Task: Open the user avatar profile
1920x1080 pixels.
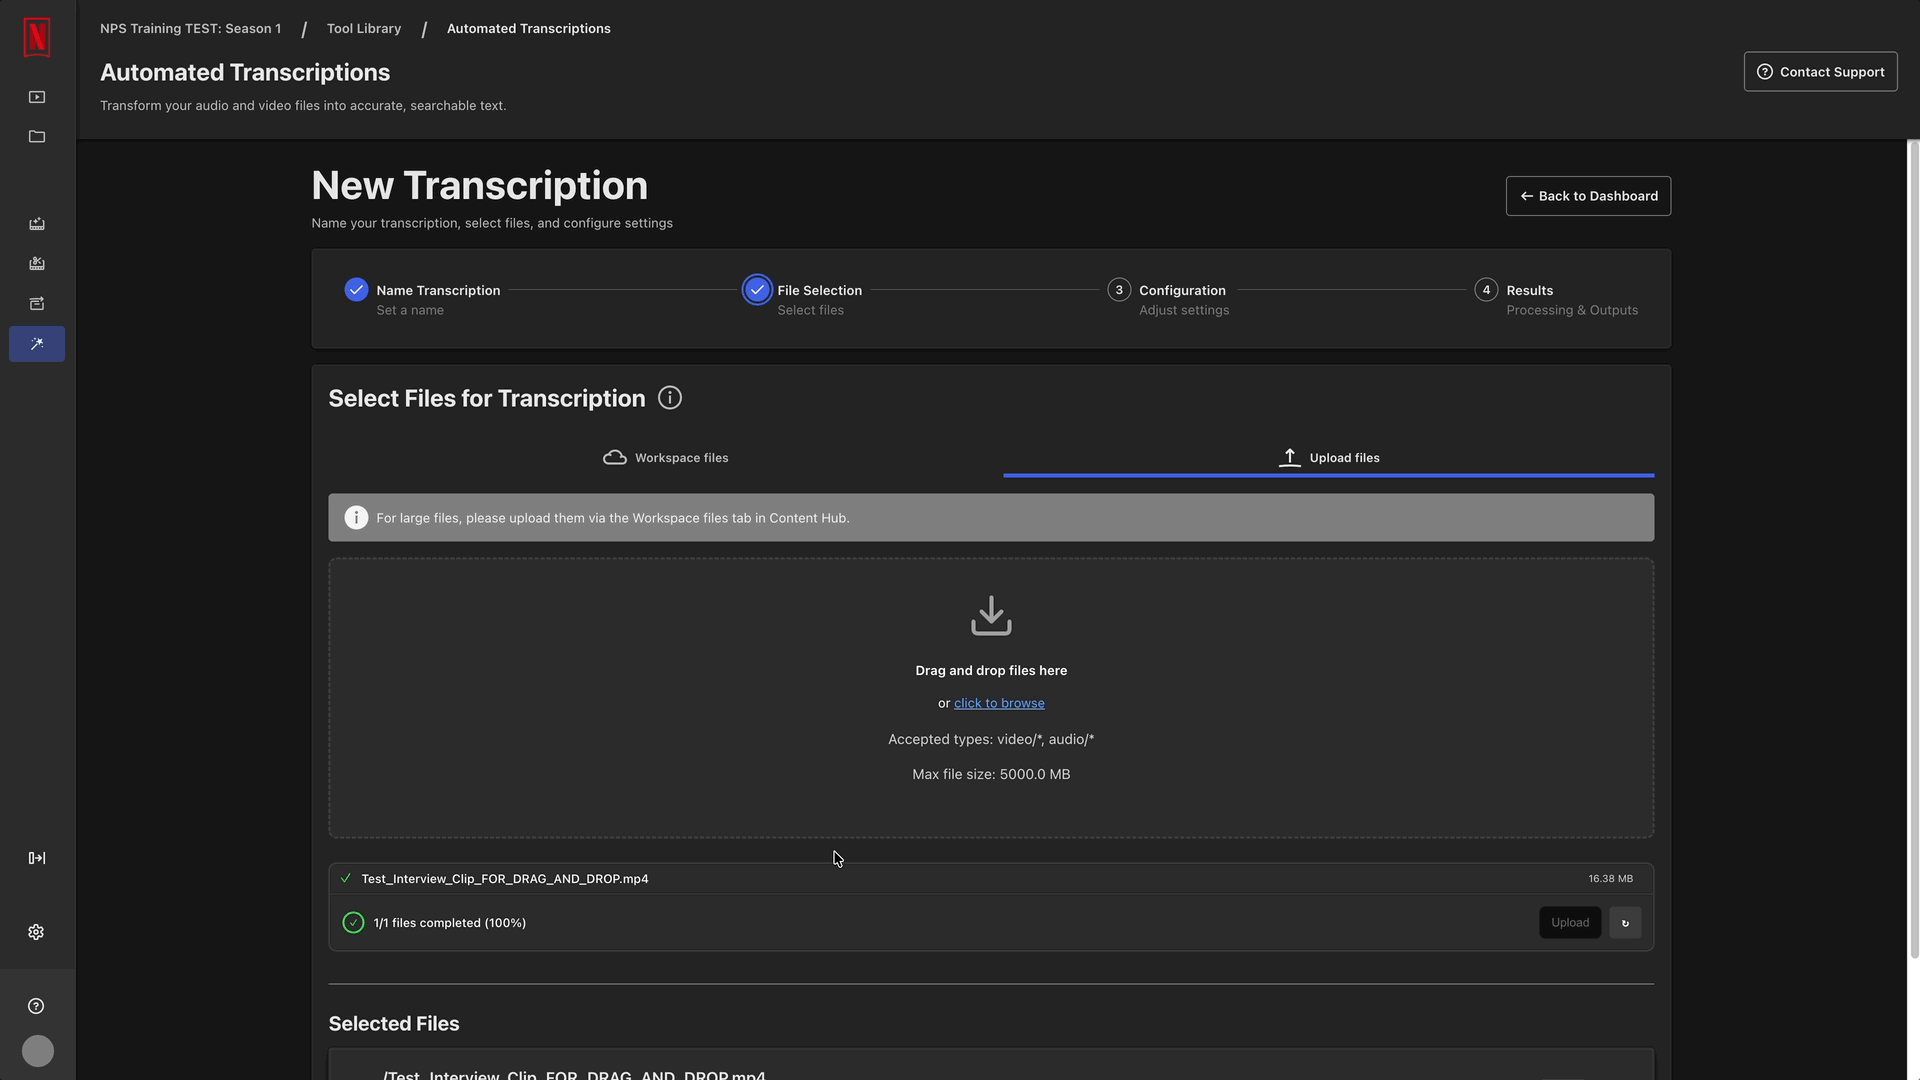Action: coord(38,1051)
